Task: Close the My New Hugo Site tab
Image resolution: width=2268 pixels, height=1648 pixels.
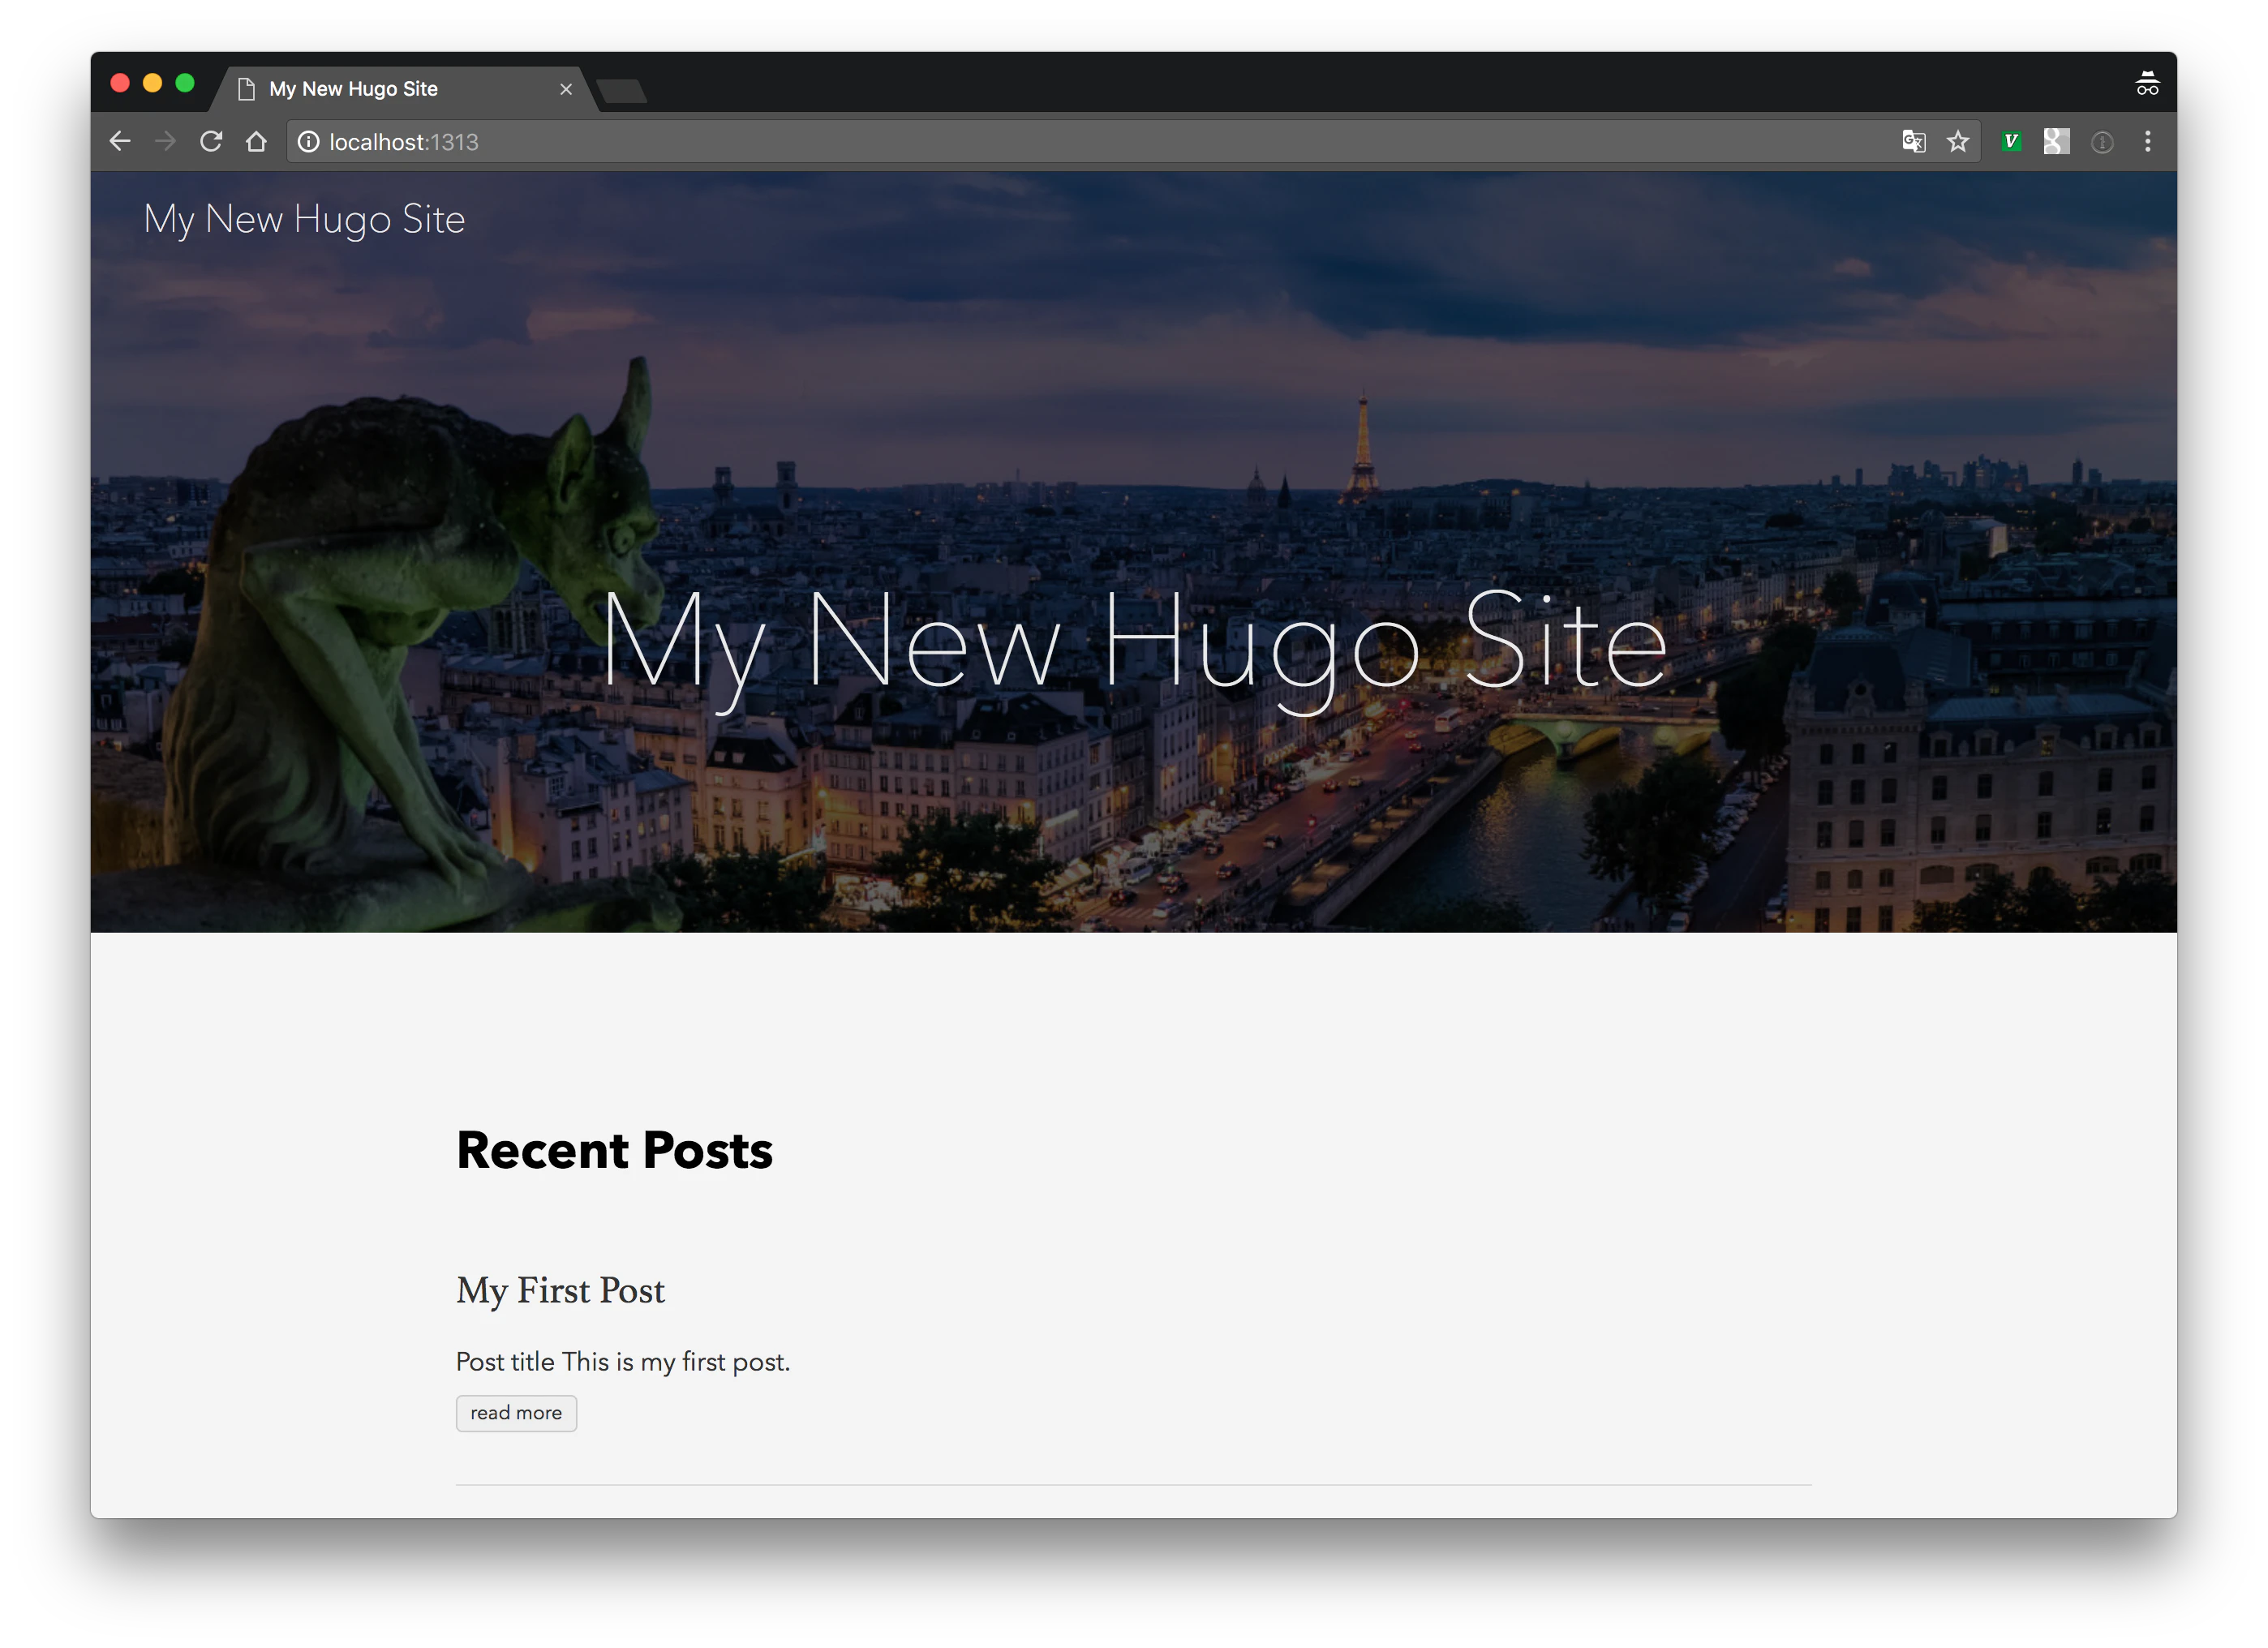Action: point(566,89)
